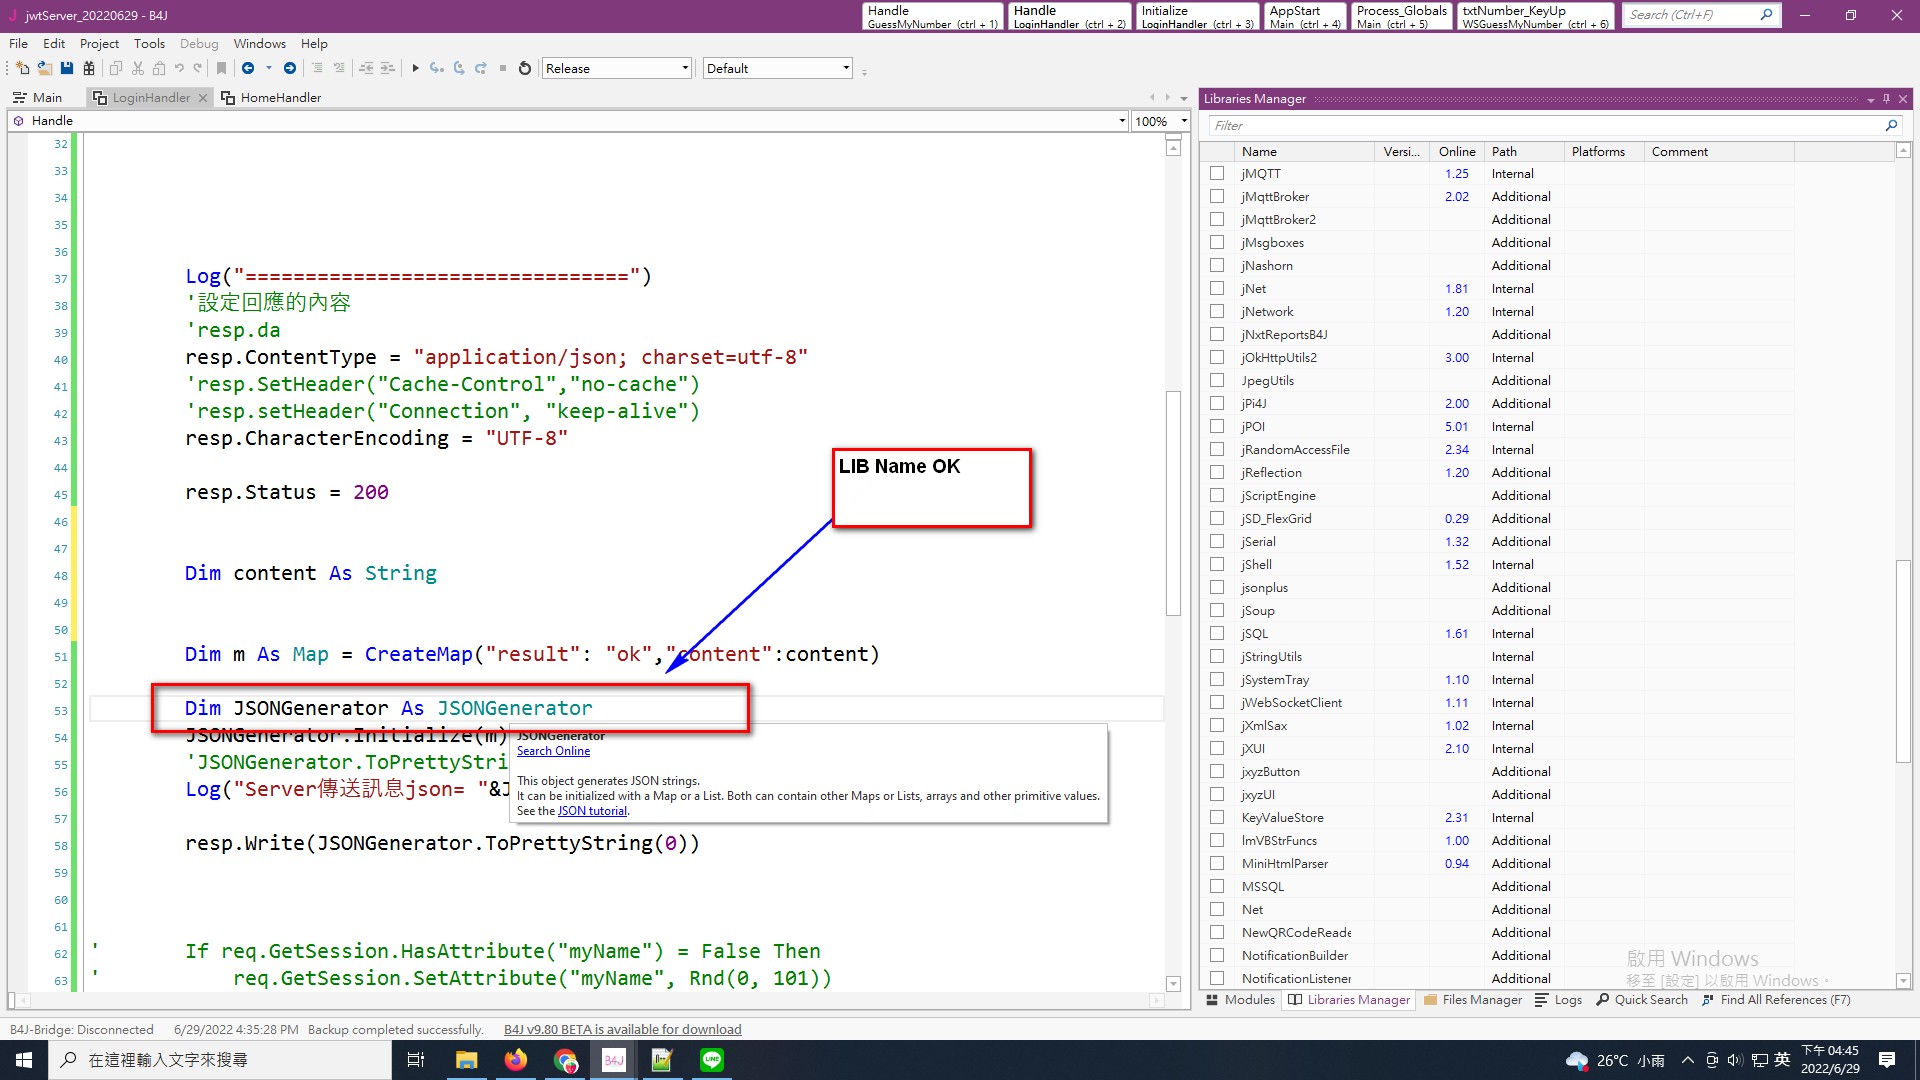Click the Navigate Forward arrow icon

(x=290, y=68)
